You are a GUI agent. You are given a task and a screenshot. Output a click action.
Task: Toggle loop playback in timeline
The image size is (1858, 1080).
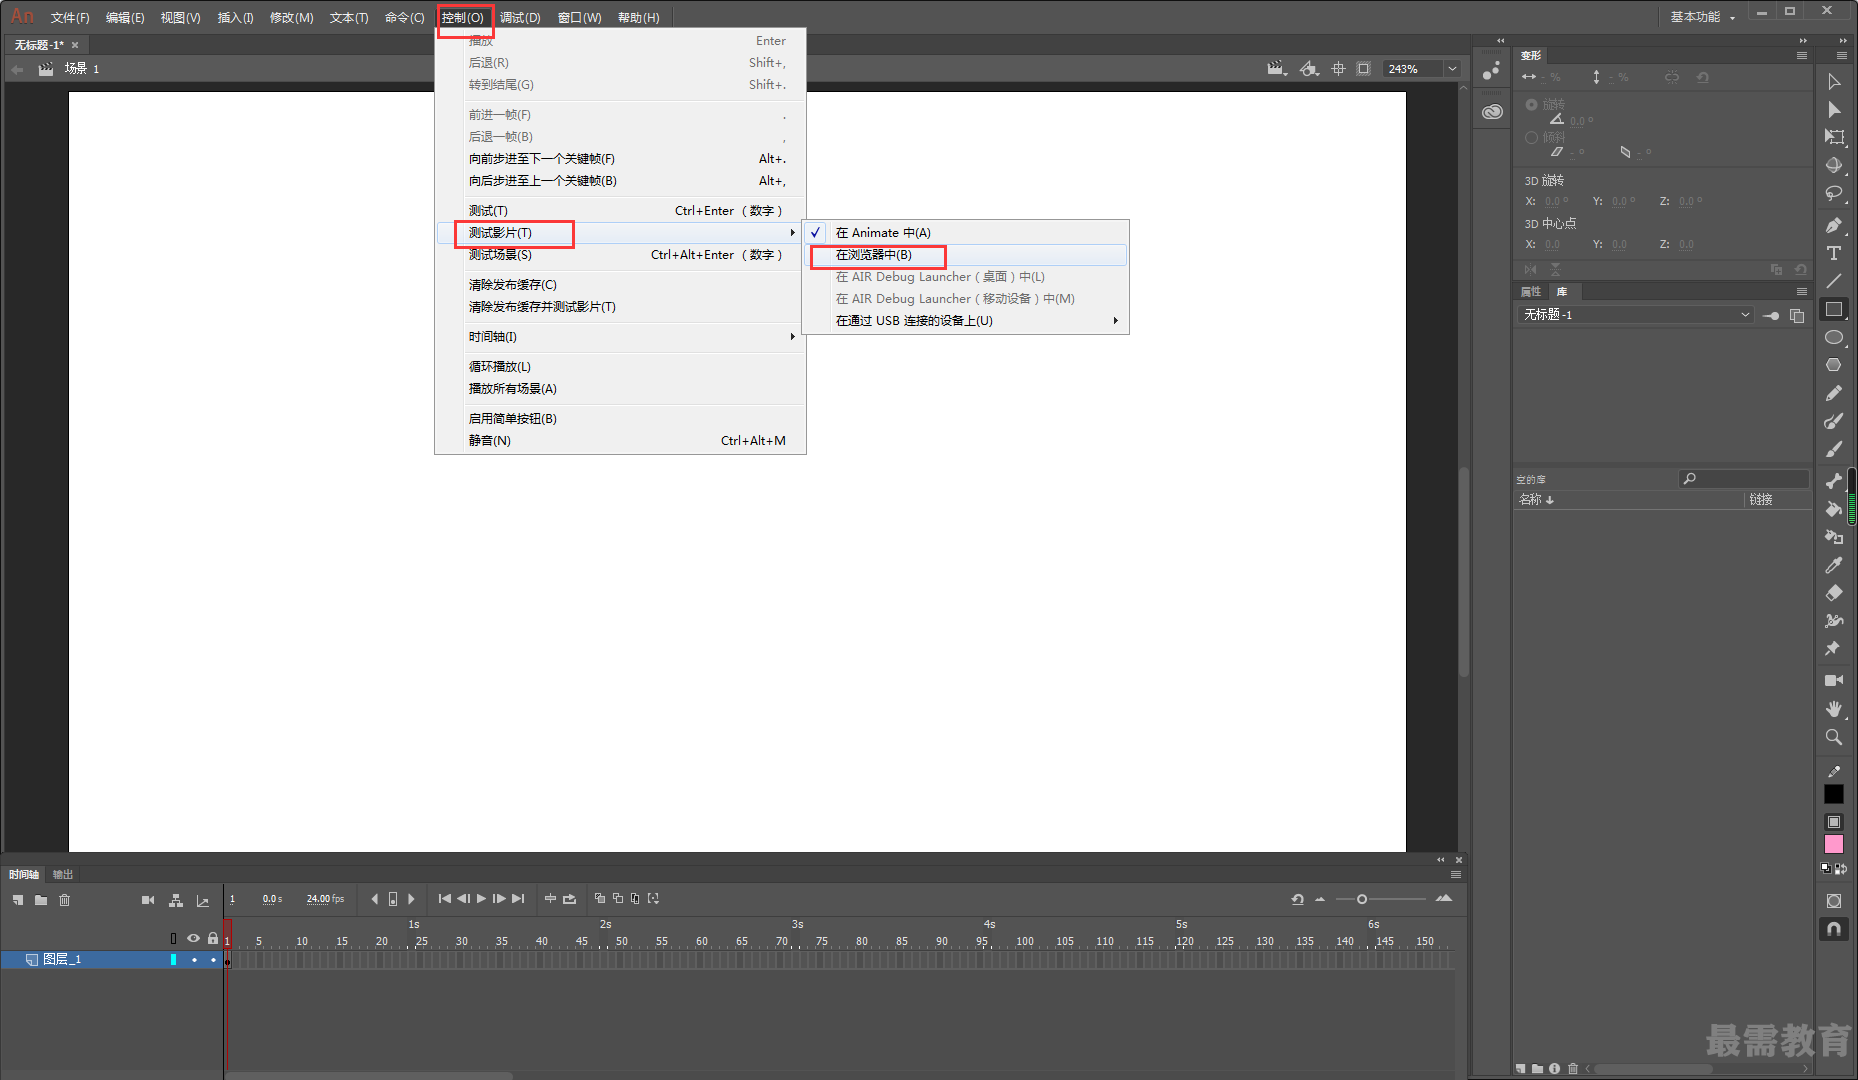point(569,899)
